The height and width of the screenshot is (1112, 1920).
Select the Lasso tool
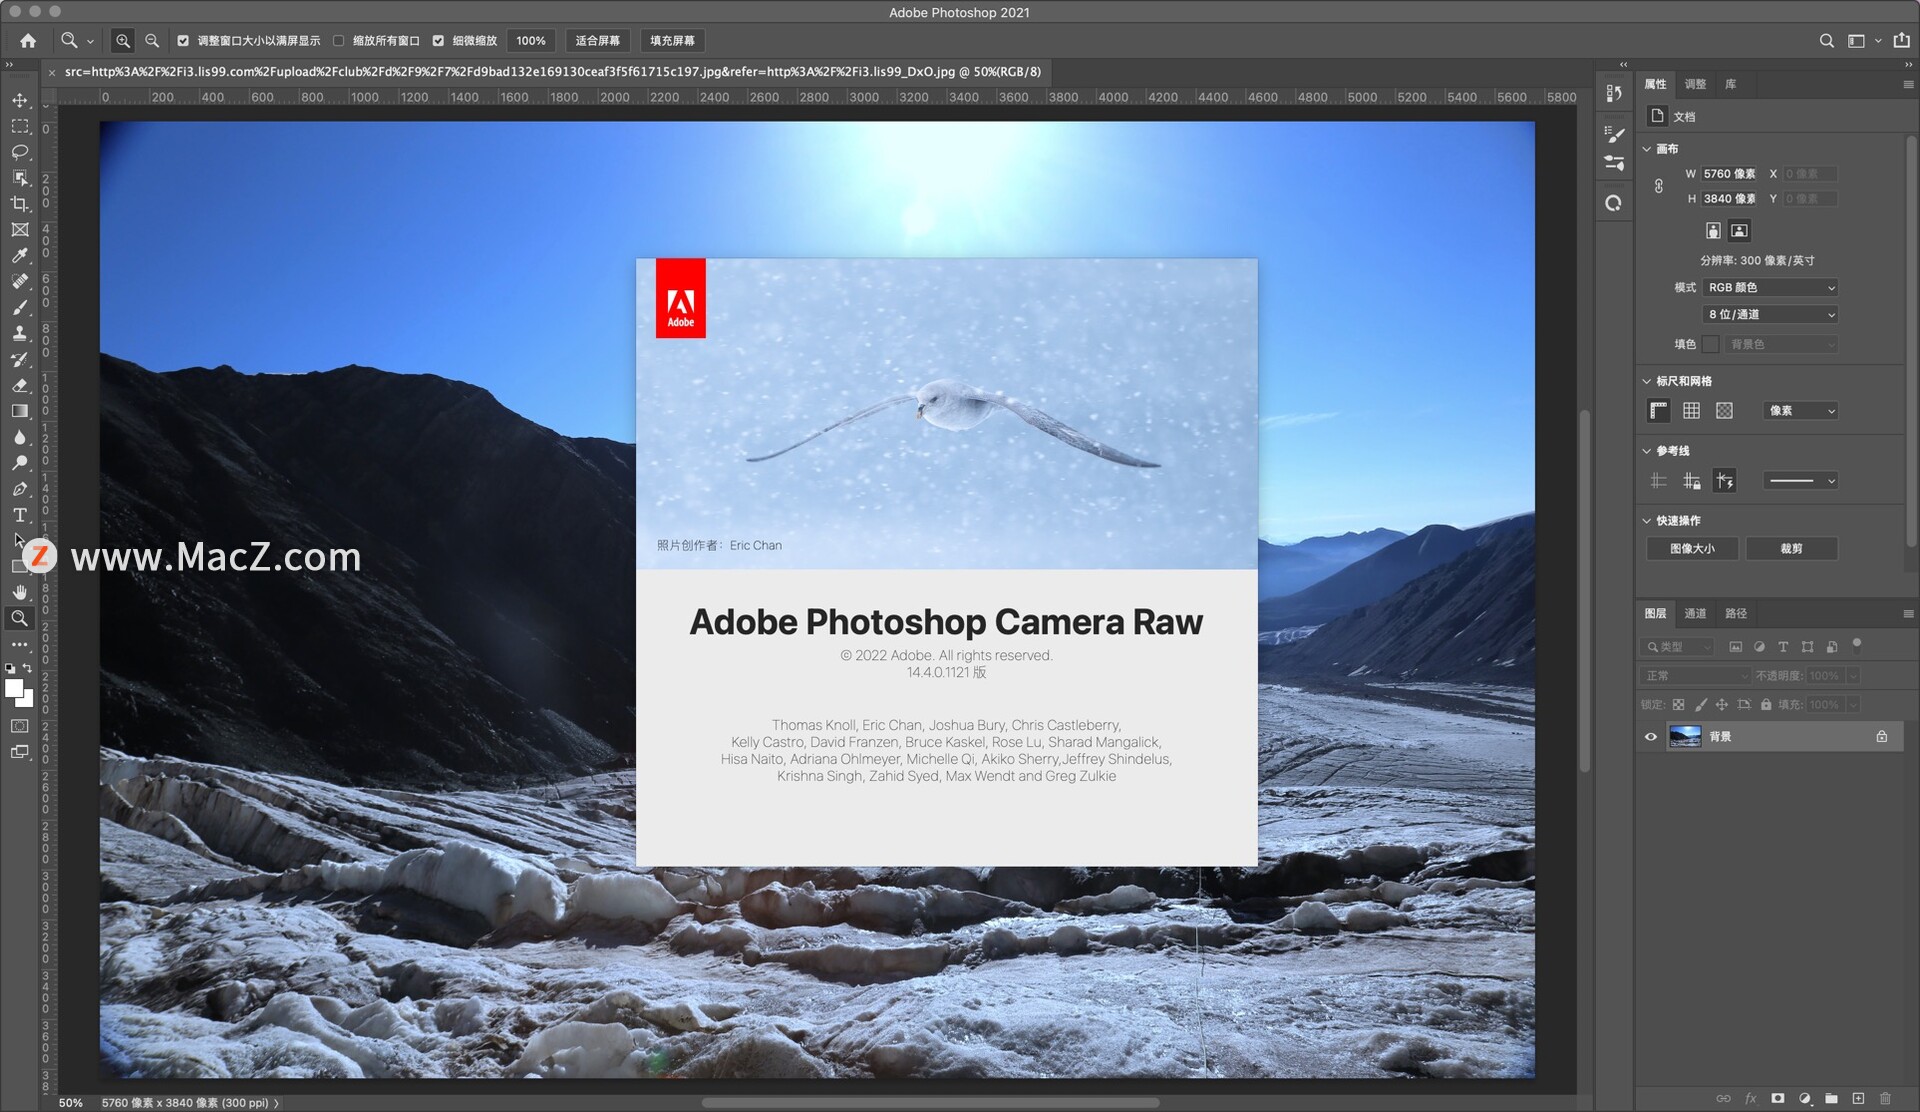click(20, 152)
